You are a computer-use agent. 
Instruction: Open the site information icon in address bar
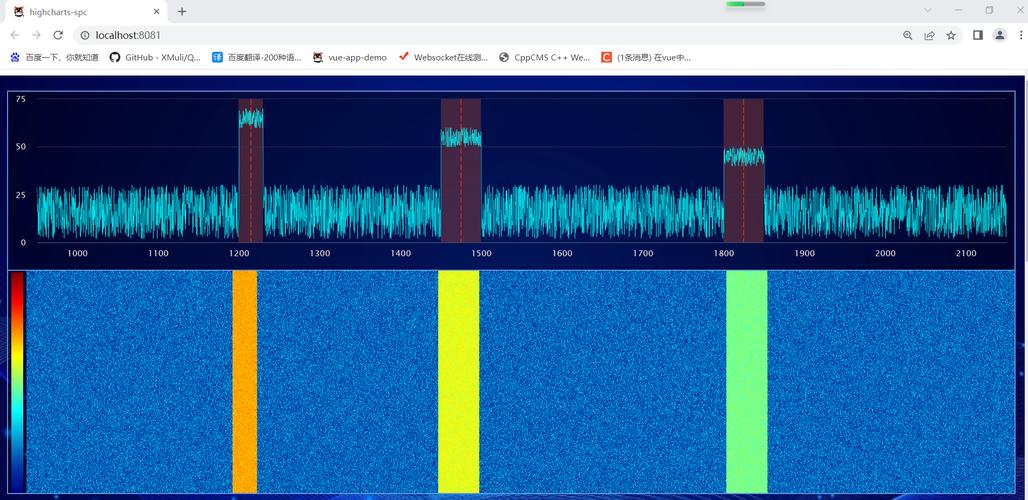85,35
